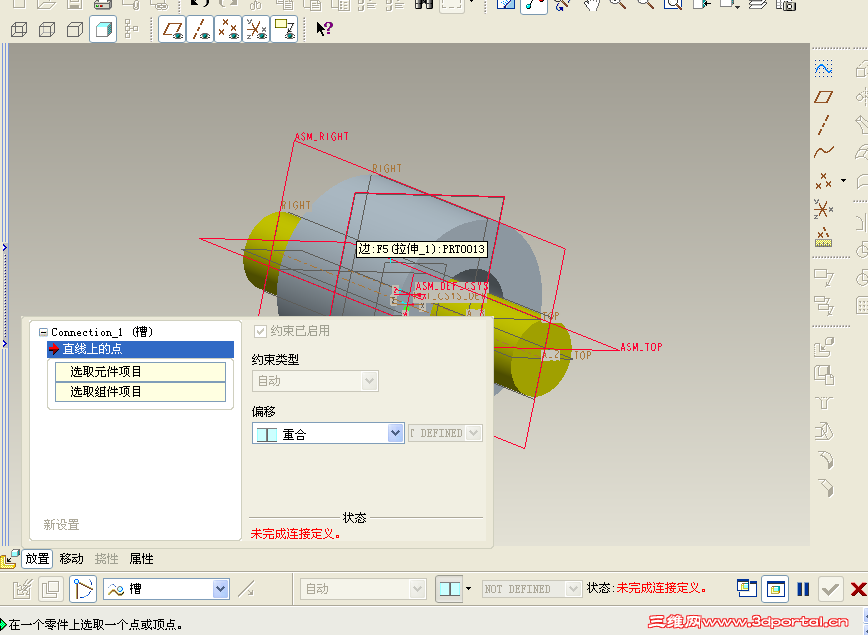The image size is (868, 635).
Task: Toggle datum planes display
Action: [x=172, y=29]
